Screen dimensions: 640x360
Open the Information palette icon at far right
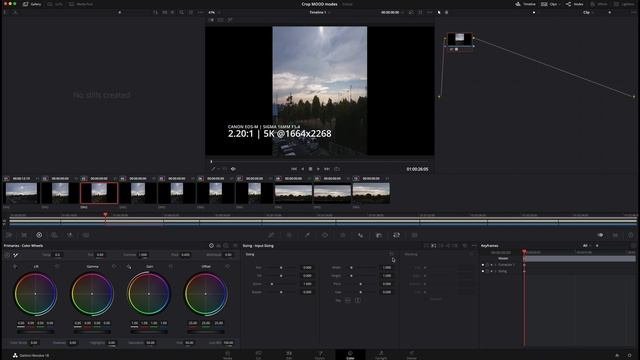click(631, 235)
